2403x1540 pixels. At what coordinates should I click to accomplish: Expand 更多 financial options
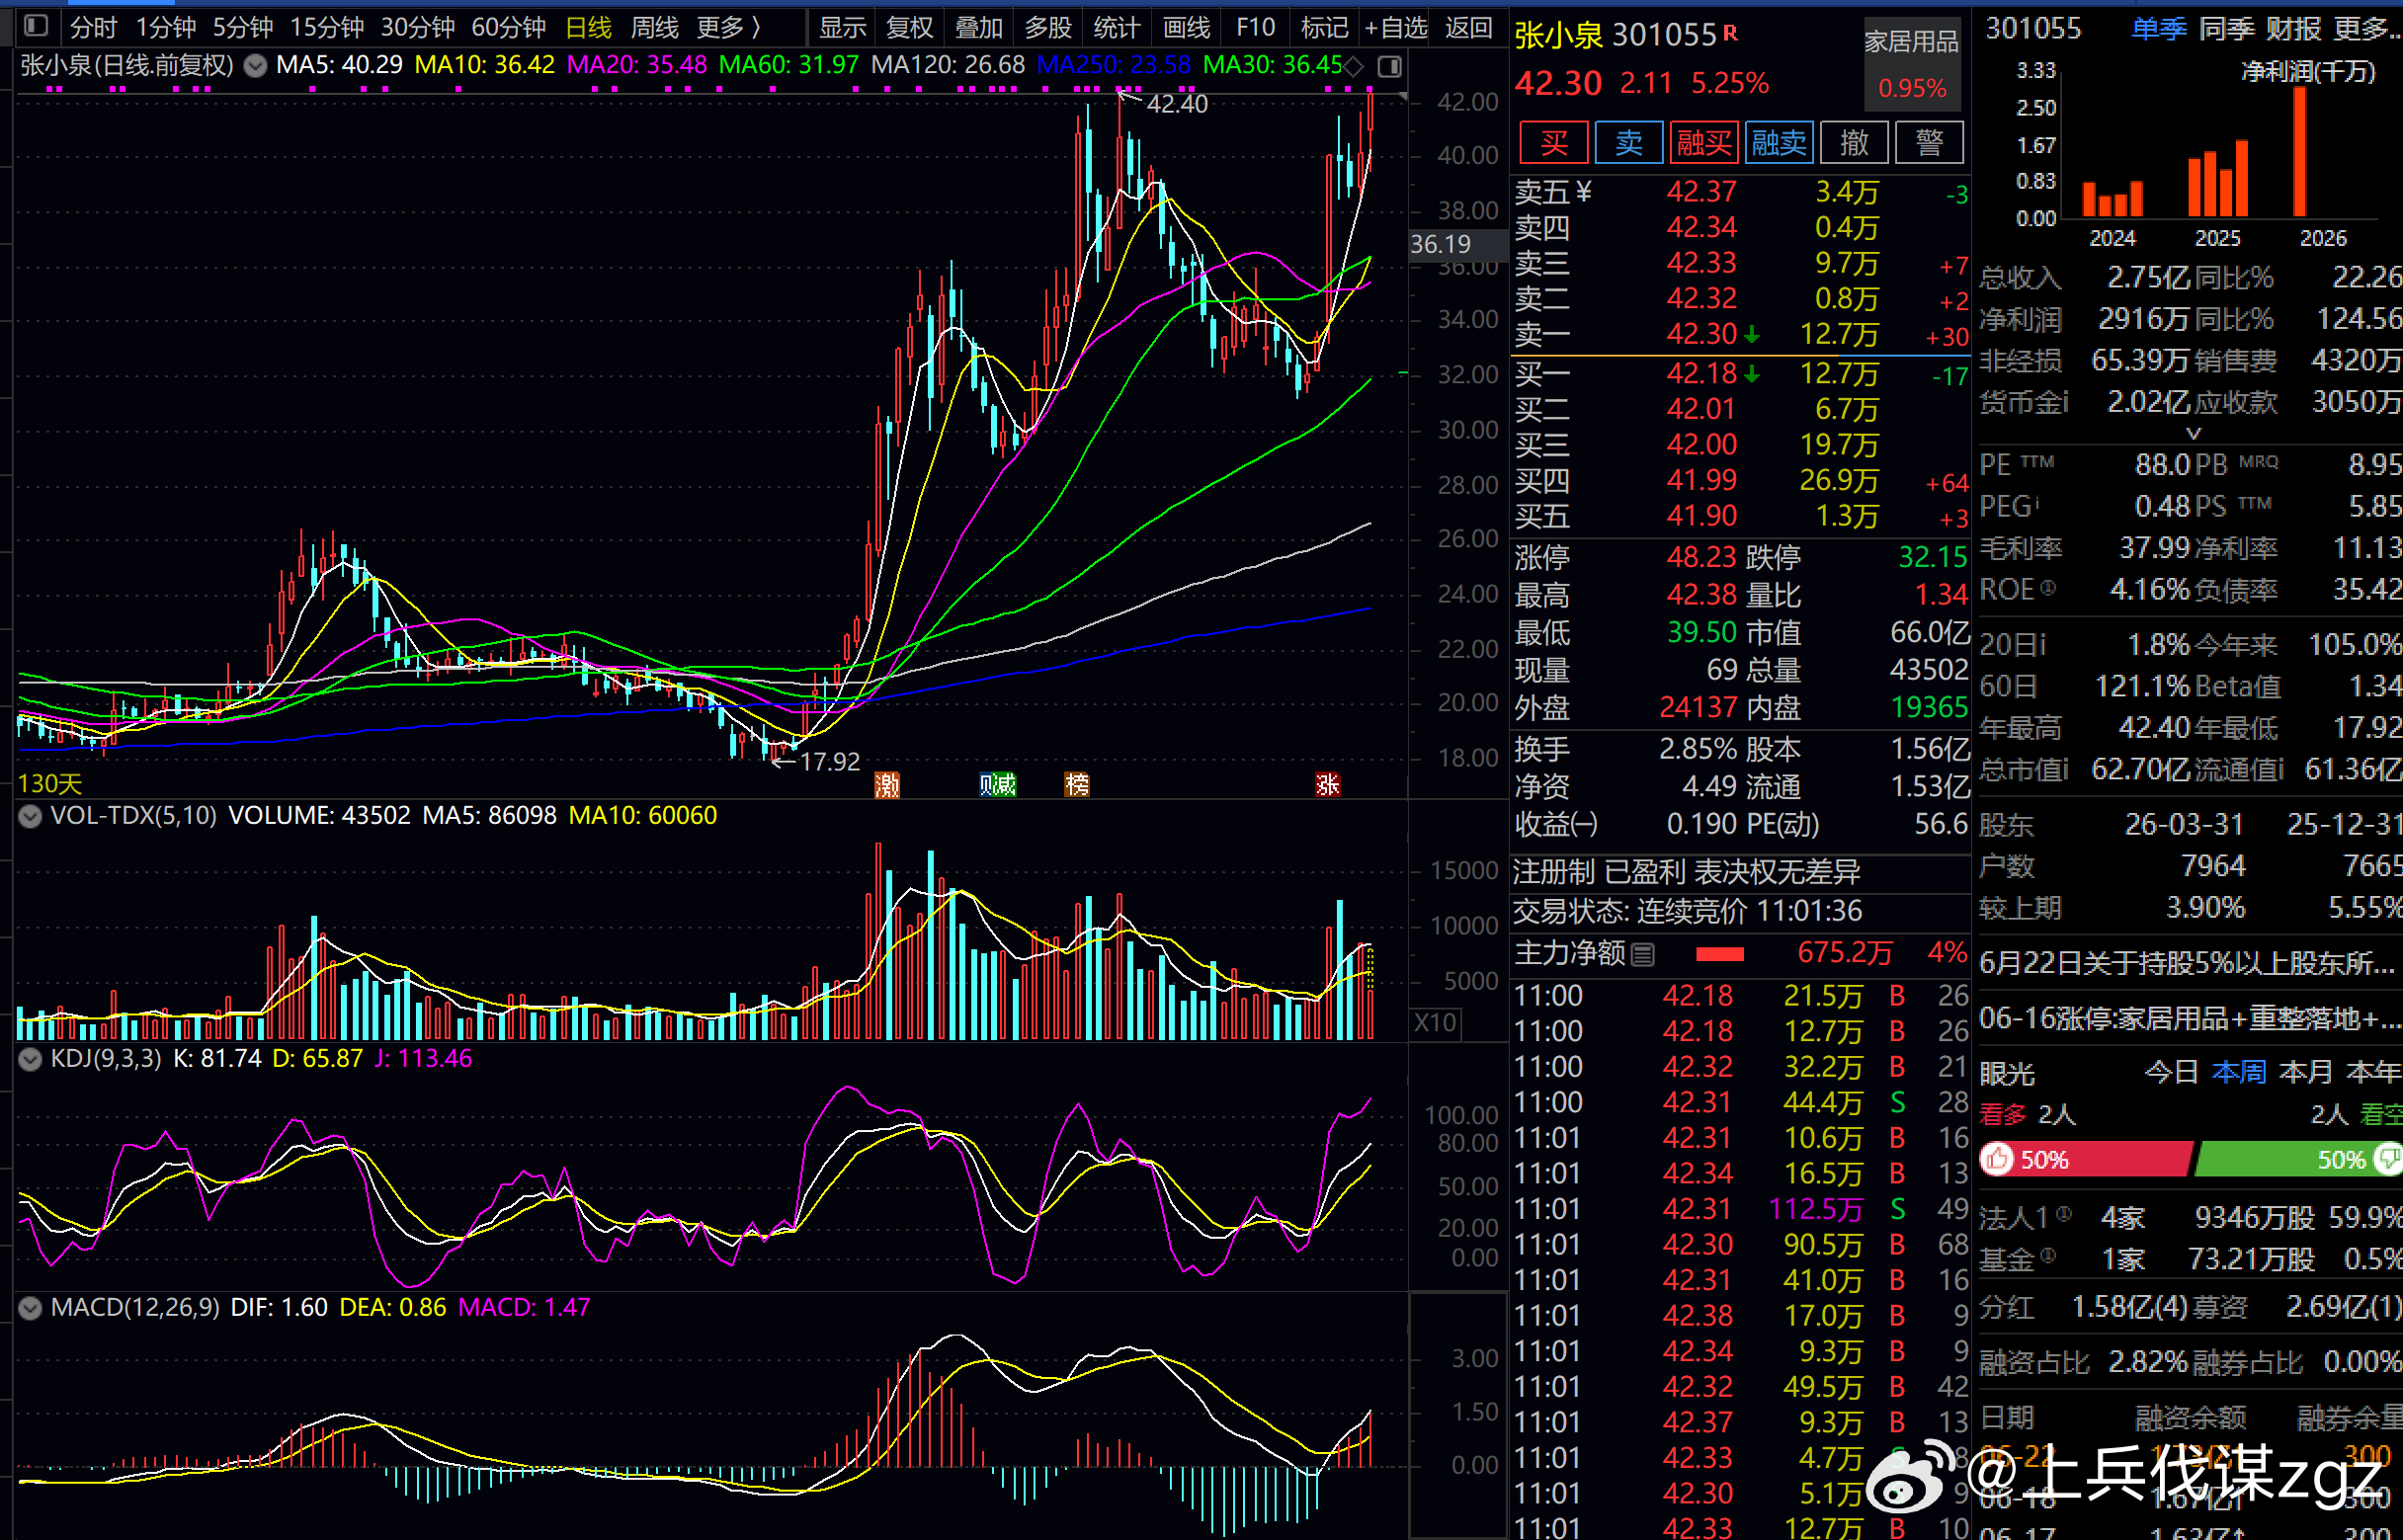(2367, 29)
